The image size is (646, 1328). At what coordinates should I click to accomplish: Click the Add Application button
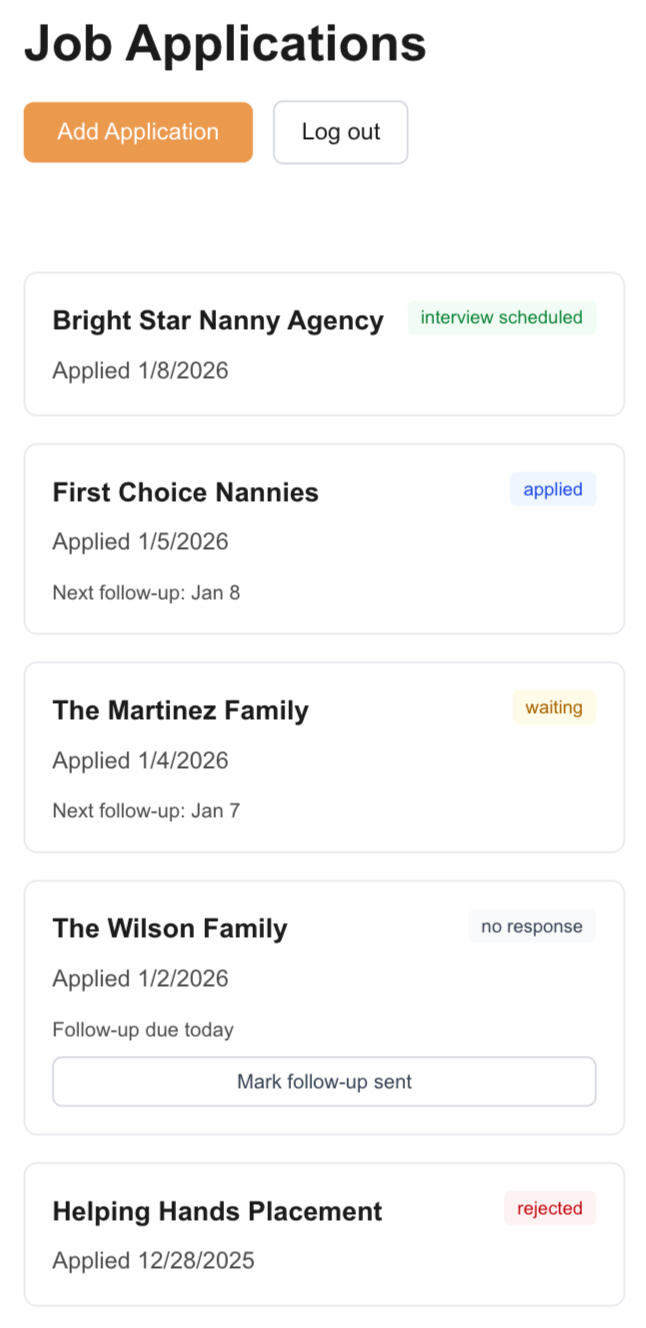click(x=138, y=132)
